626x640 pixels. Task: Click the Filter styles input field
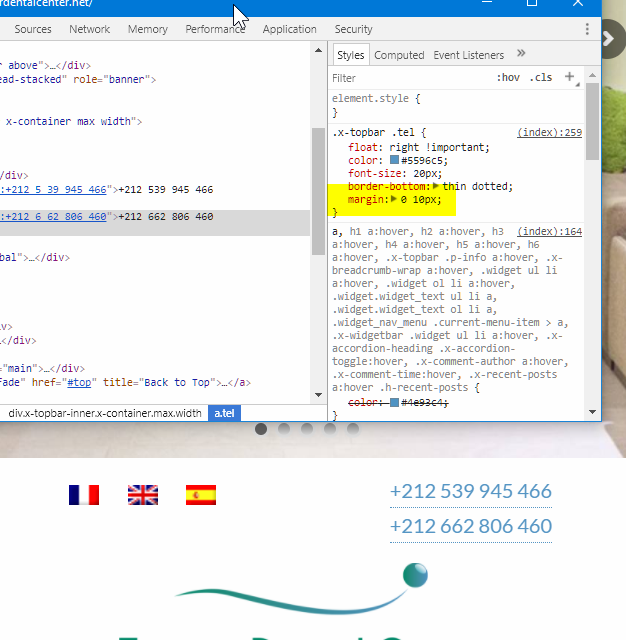(x=410, y=78)
